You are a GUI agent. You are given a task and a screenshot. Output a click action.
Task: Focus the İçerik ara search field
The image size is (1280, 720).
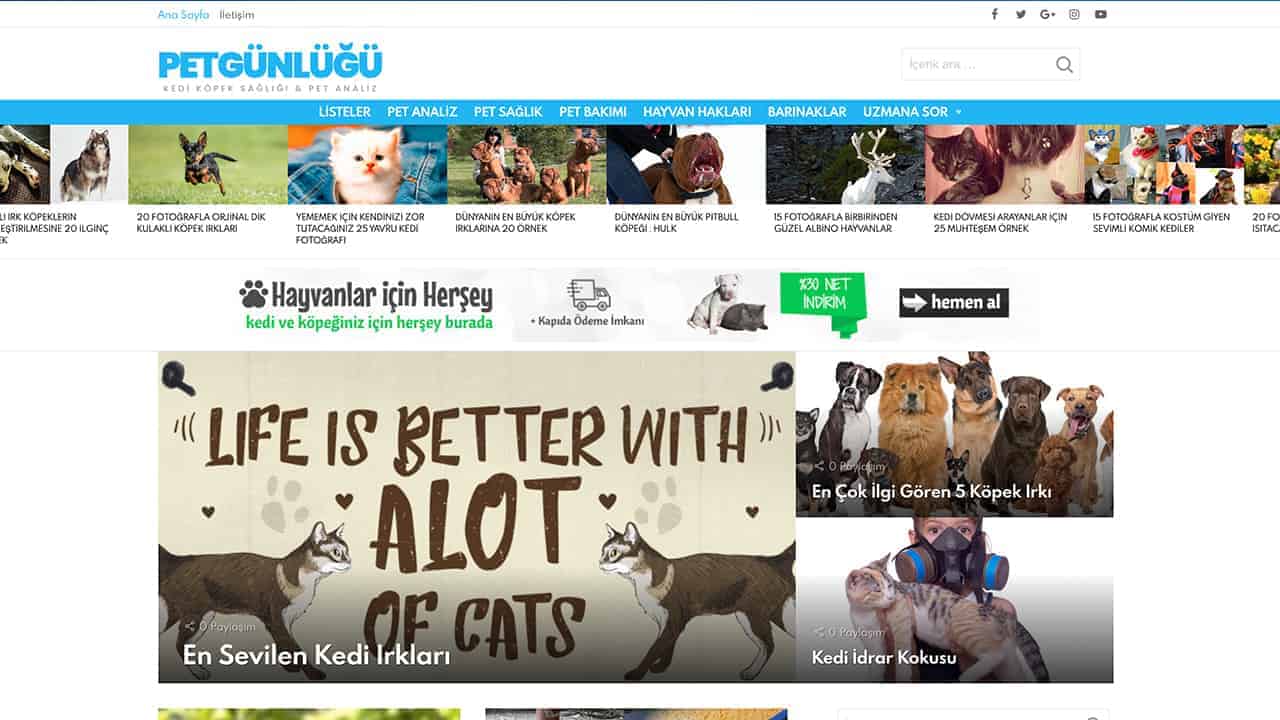[978, 65]
